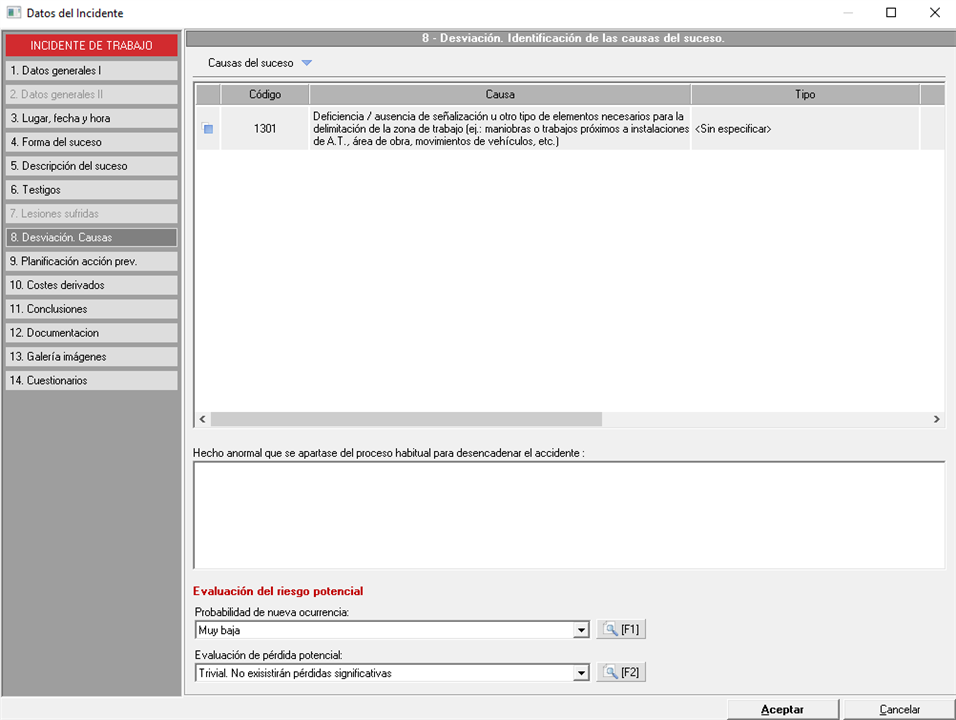Click the F2 magnifier lookup button

(621, 673)
